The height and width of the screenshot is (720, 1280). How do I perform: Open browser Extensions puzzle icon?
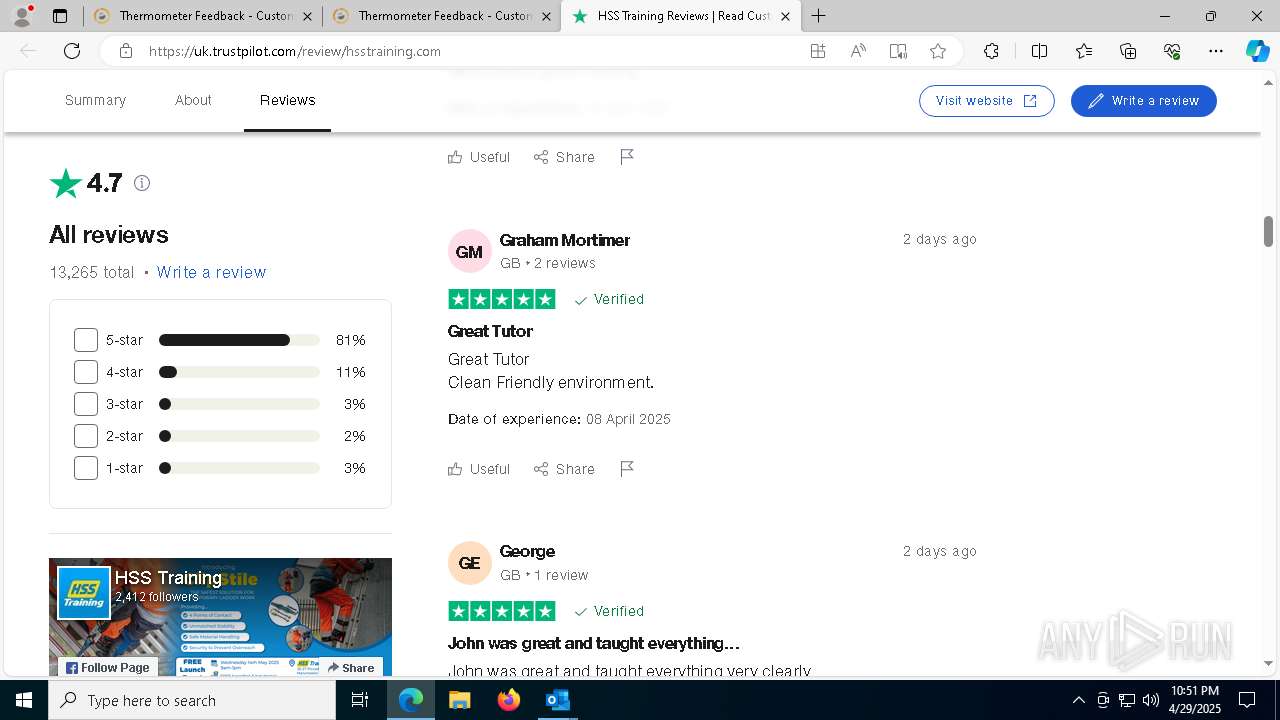coord(991,51)
